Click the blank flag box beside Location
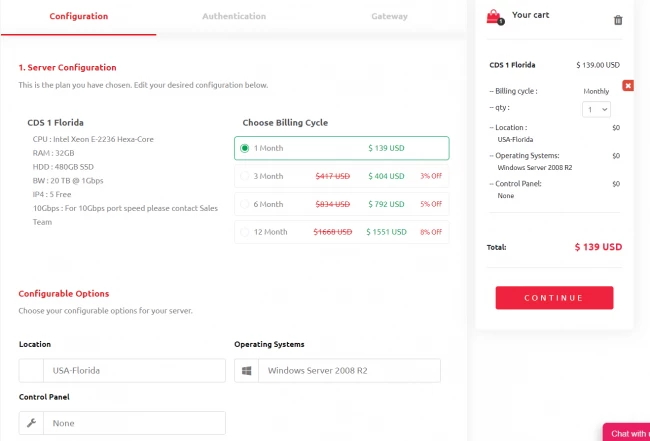650x441 pixels. (31, 371)
